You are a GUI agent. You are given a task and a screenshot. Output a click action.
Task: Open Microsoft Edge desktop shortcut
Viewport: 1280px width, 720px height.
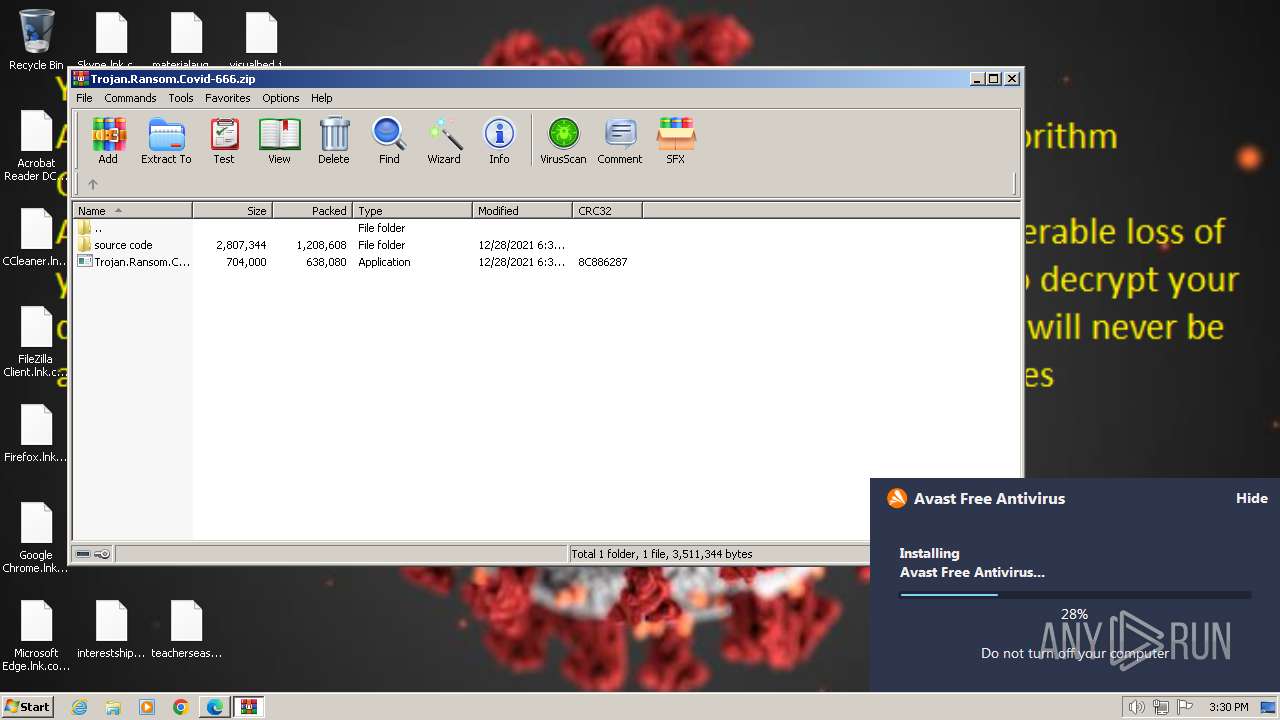coord(36,636)
